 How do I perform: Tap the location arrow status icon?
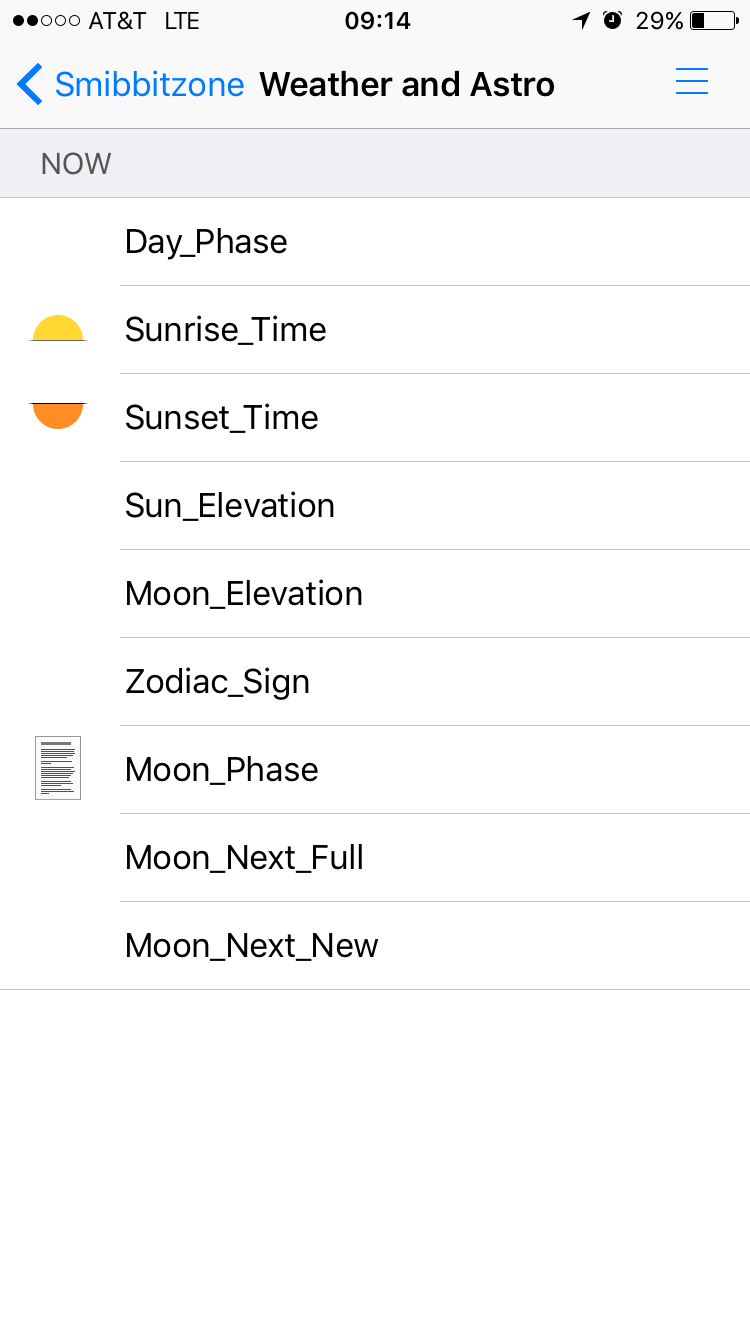(x=581, y=20)
